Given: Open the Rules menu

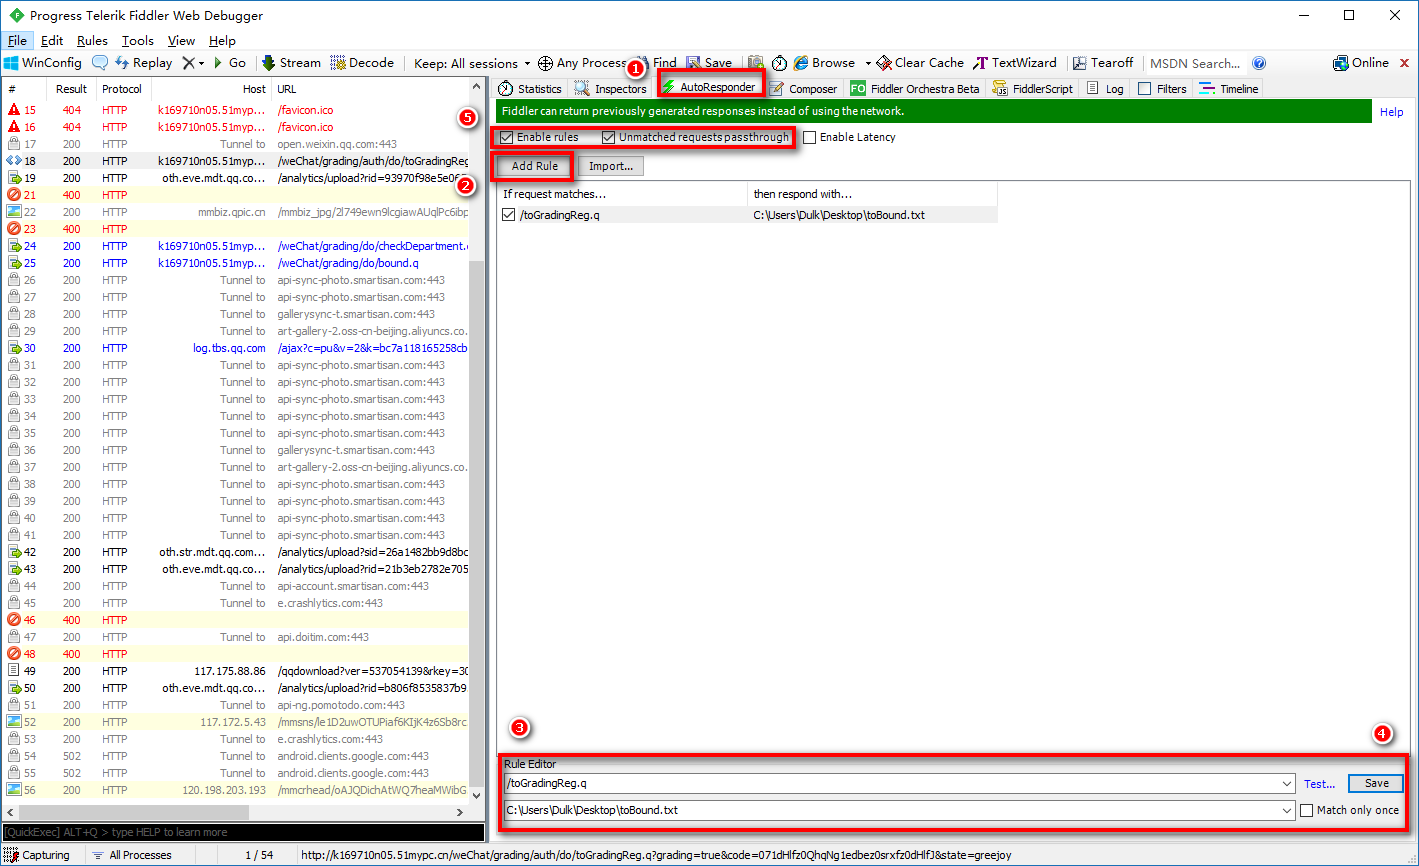Looking at the screenshot, I should coord(92,41).
